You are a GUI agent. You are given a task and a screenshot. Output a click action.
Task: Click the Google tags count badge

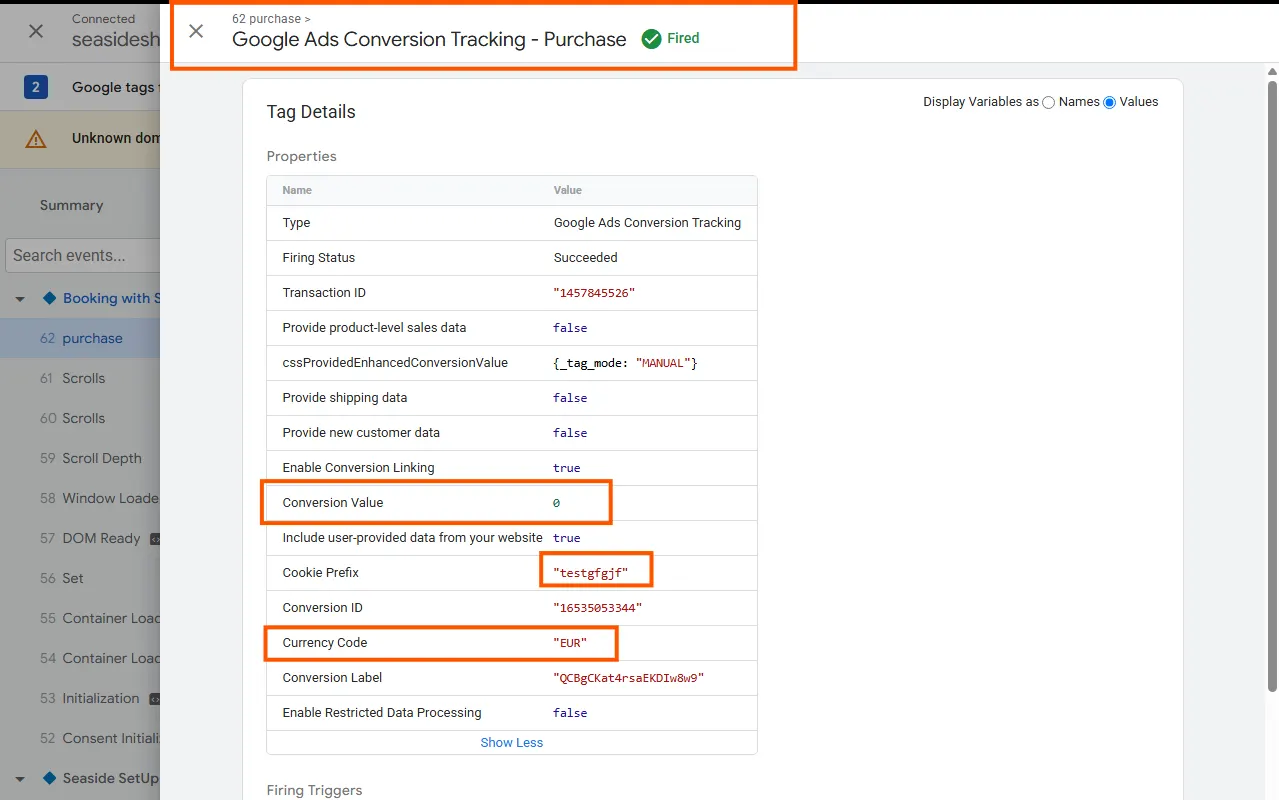pyautogui.click(x=36, y=87)
